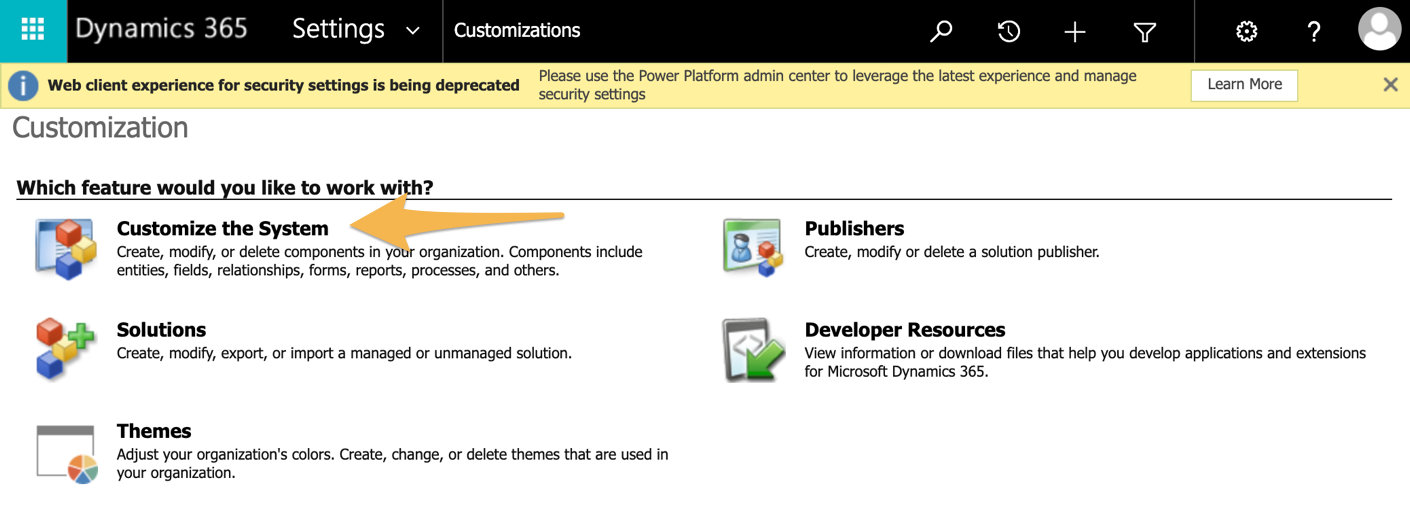
Task: Click the deprecation warning bold message text
Action: click(x=284, y=86)
